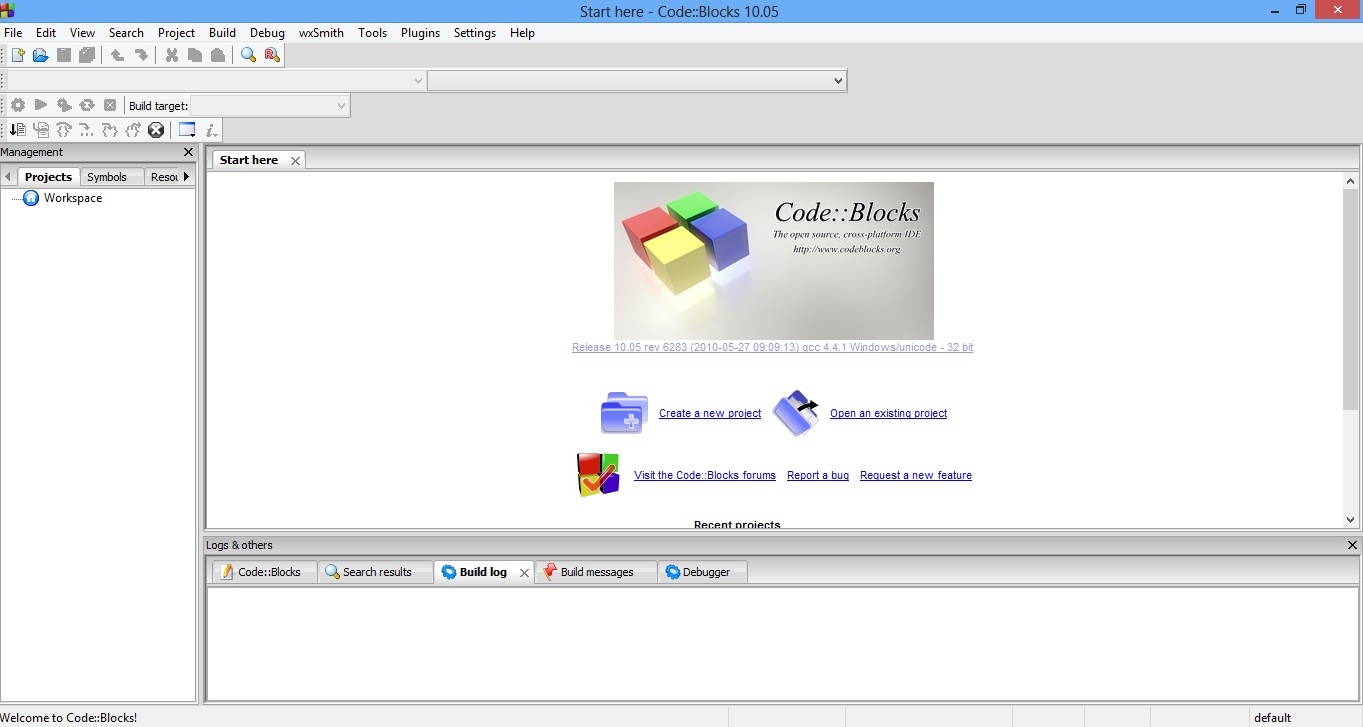
Task: Open the Build menu
Action: (x=222, y=33)
